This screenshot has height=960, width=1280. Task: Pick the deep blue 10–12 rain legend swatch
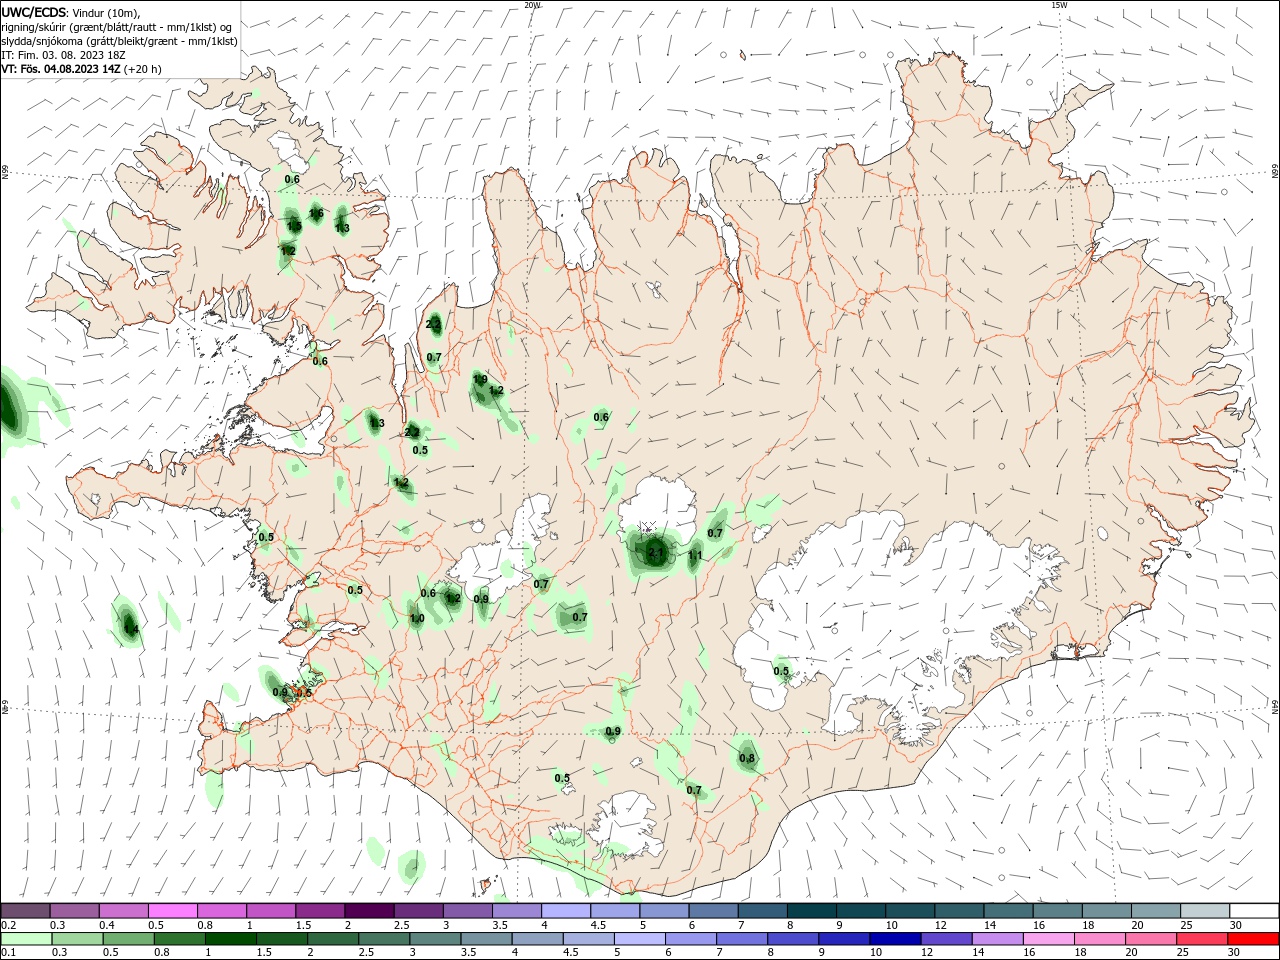[895, 939]
